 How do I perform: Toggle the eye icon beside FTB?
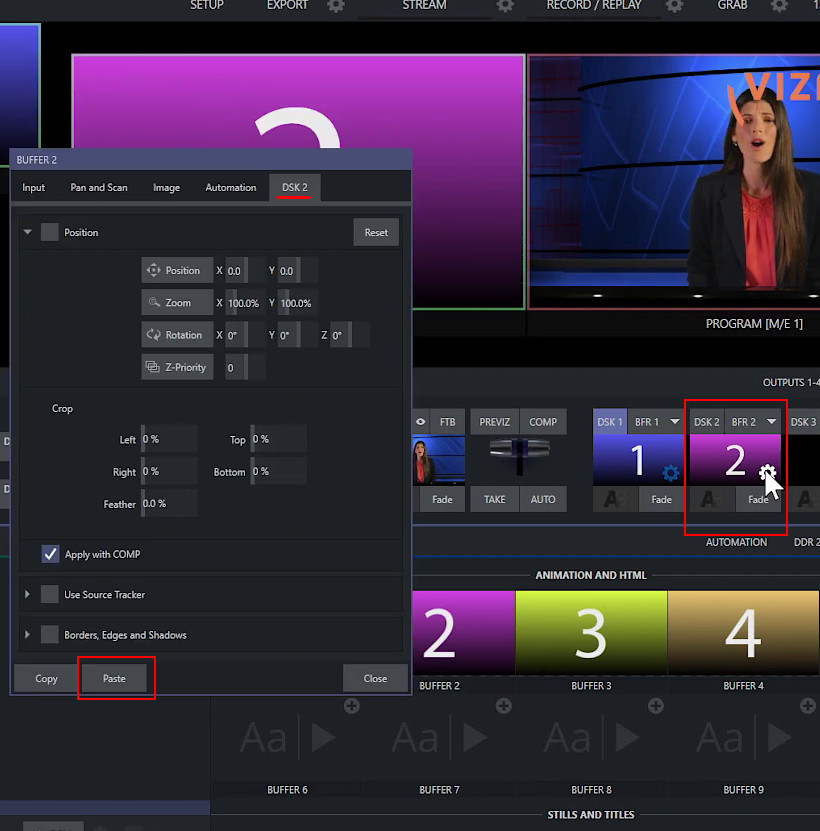tap(420, 422)
